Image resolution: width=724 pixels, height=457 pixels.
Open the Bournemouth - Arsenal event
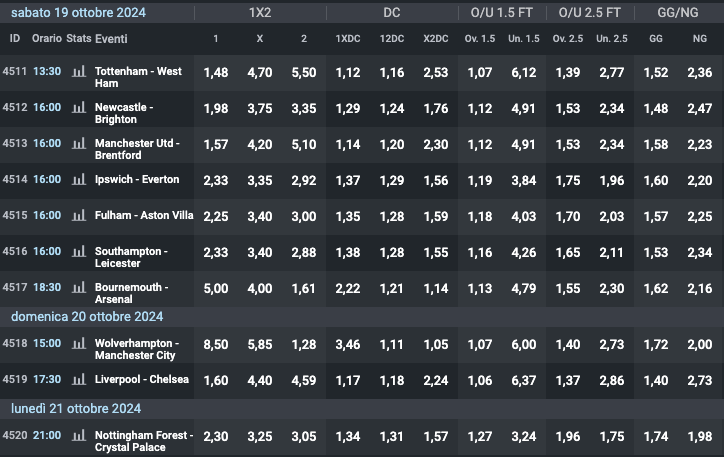tap(131, 293)
